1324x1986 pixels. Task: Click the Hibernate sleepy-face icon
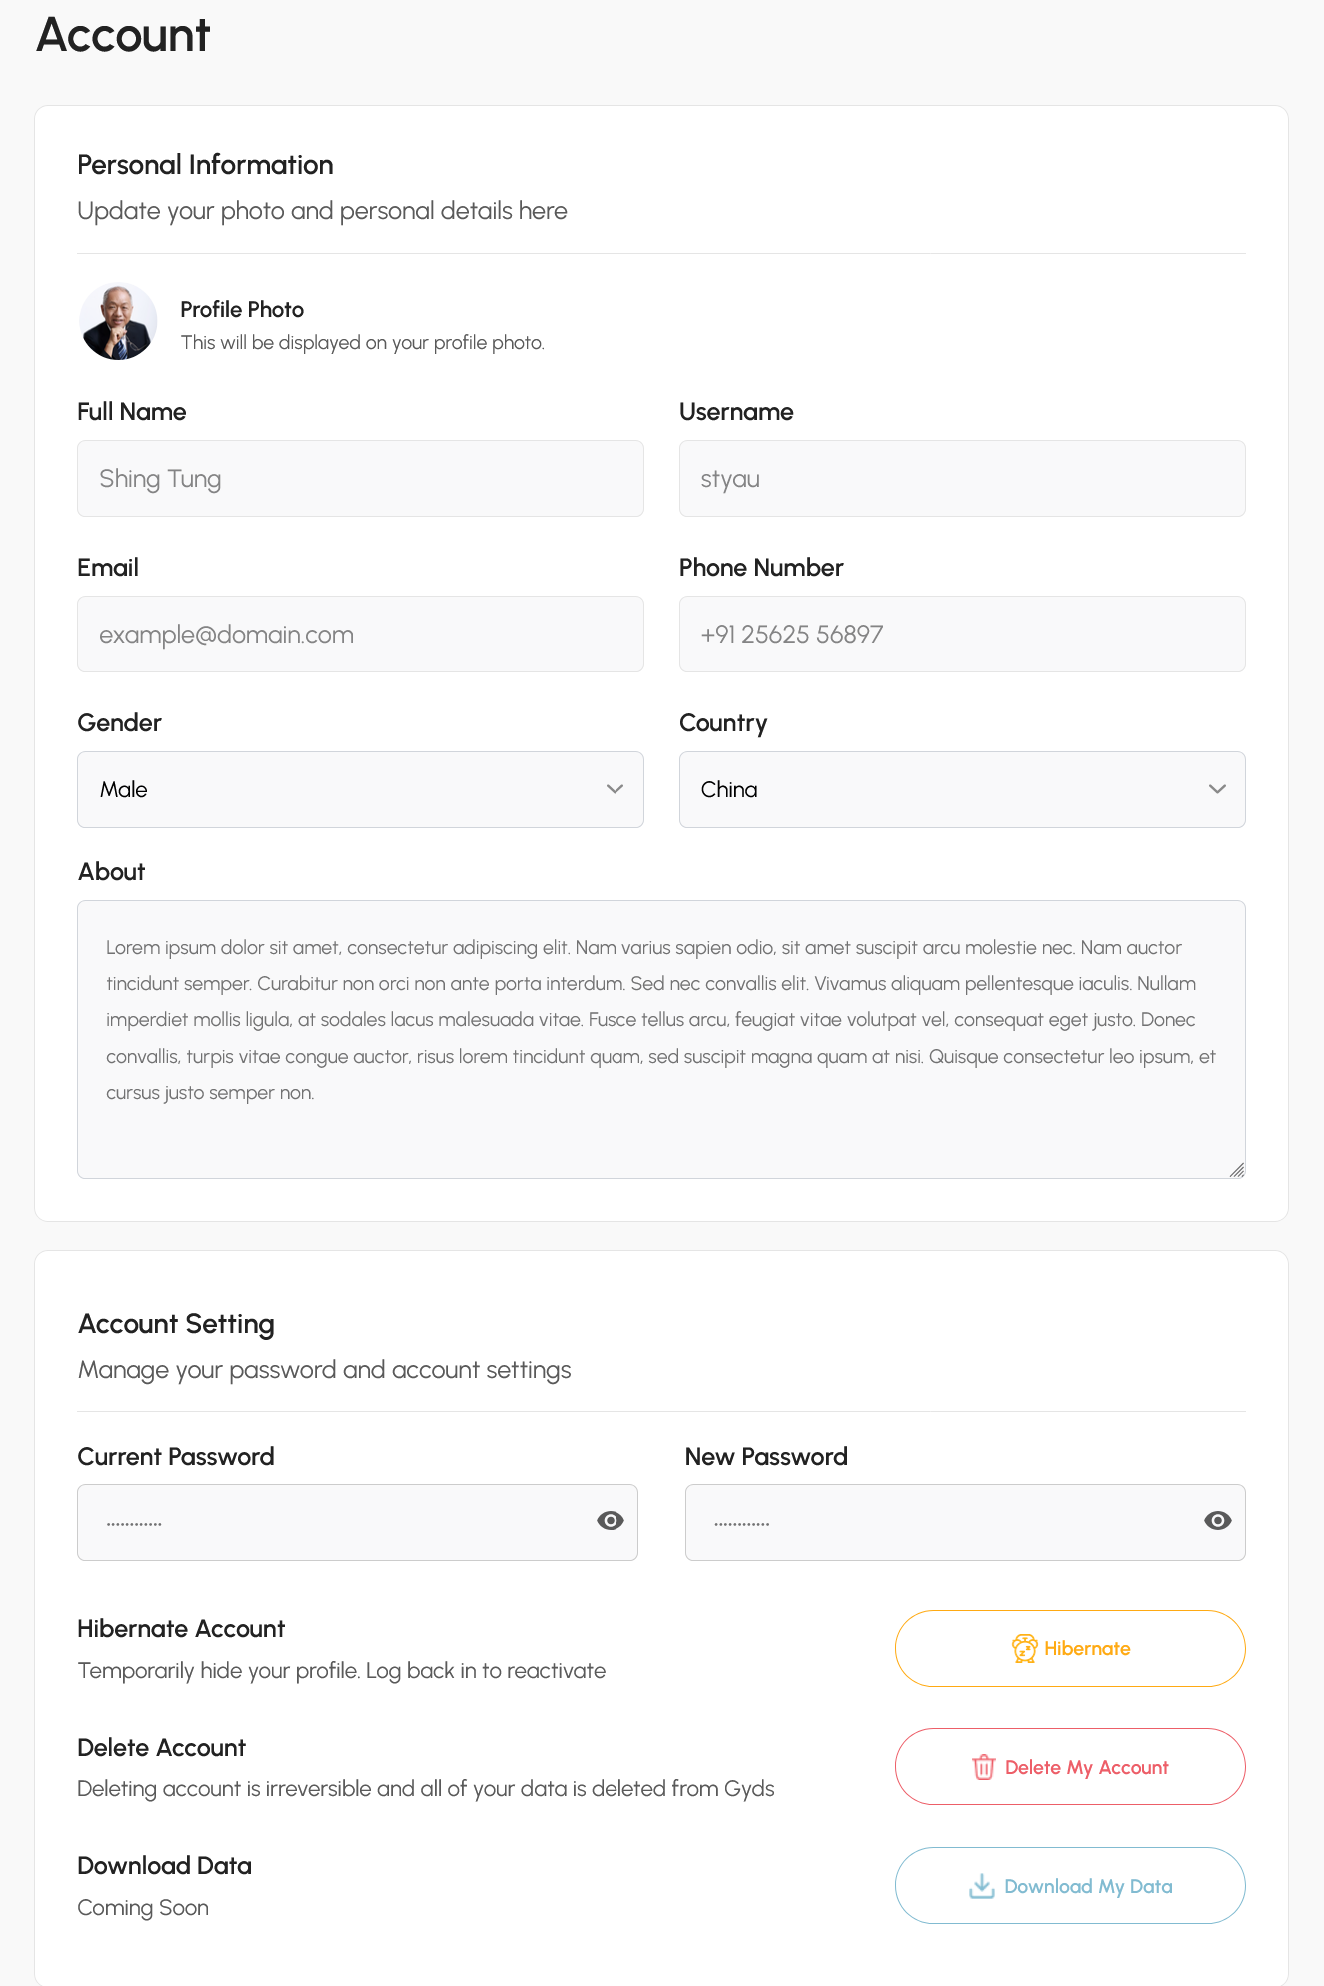[x=1024, y=1648]
